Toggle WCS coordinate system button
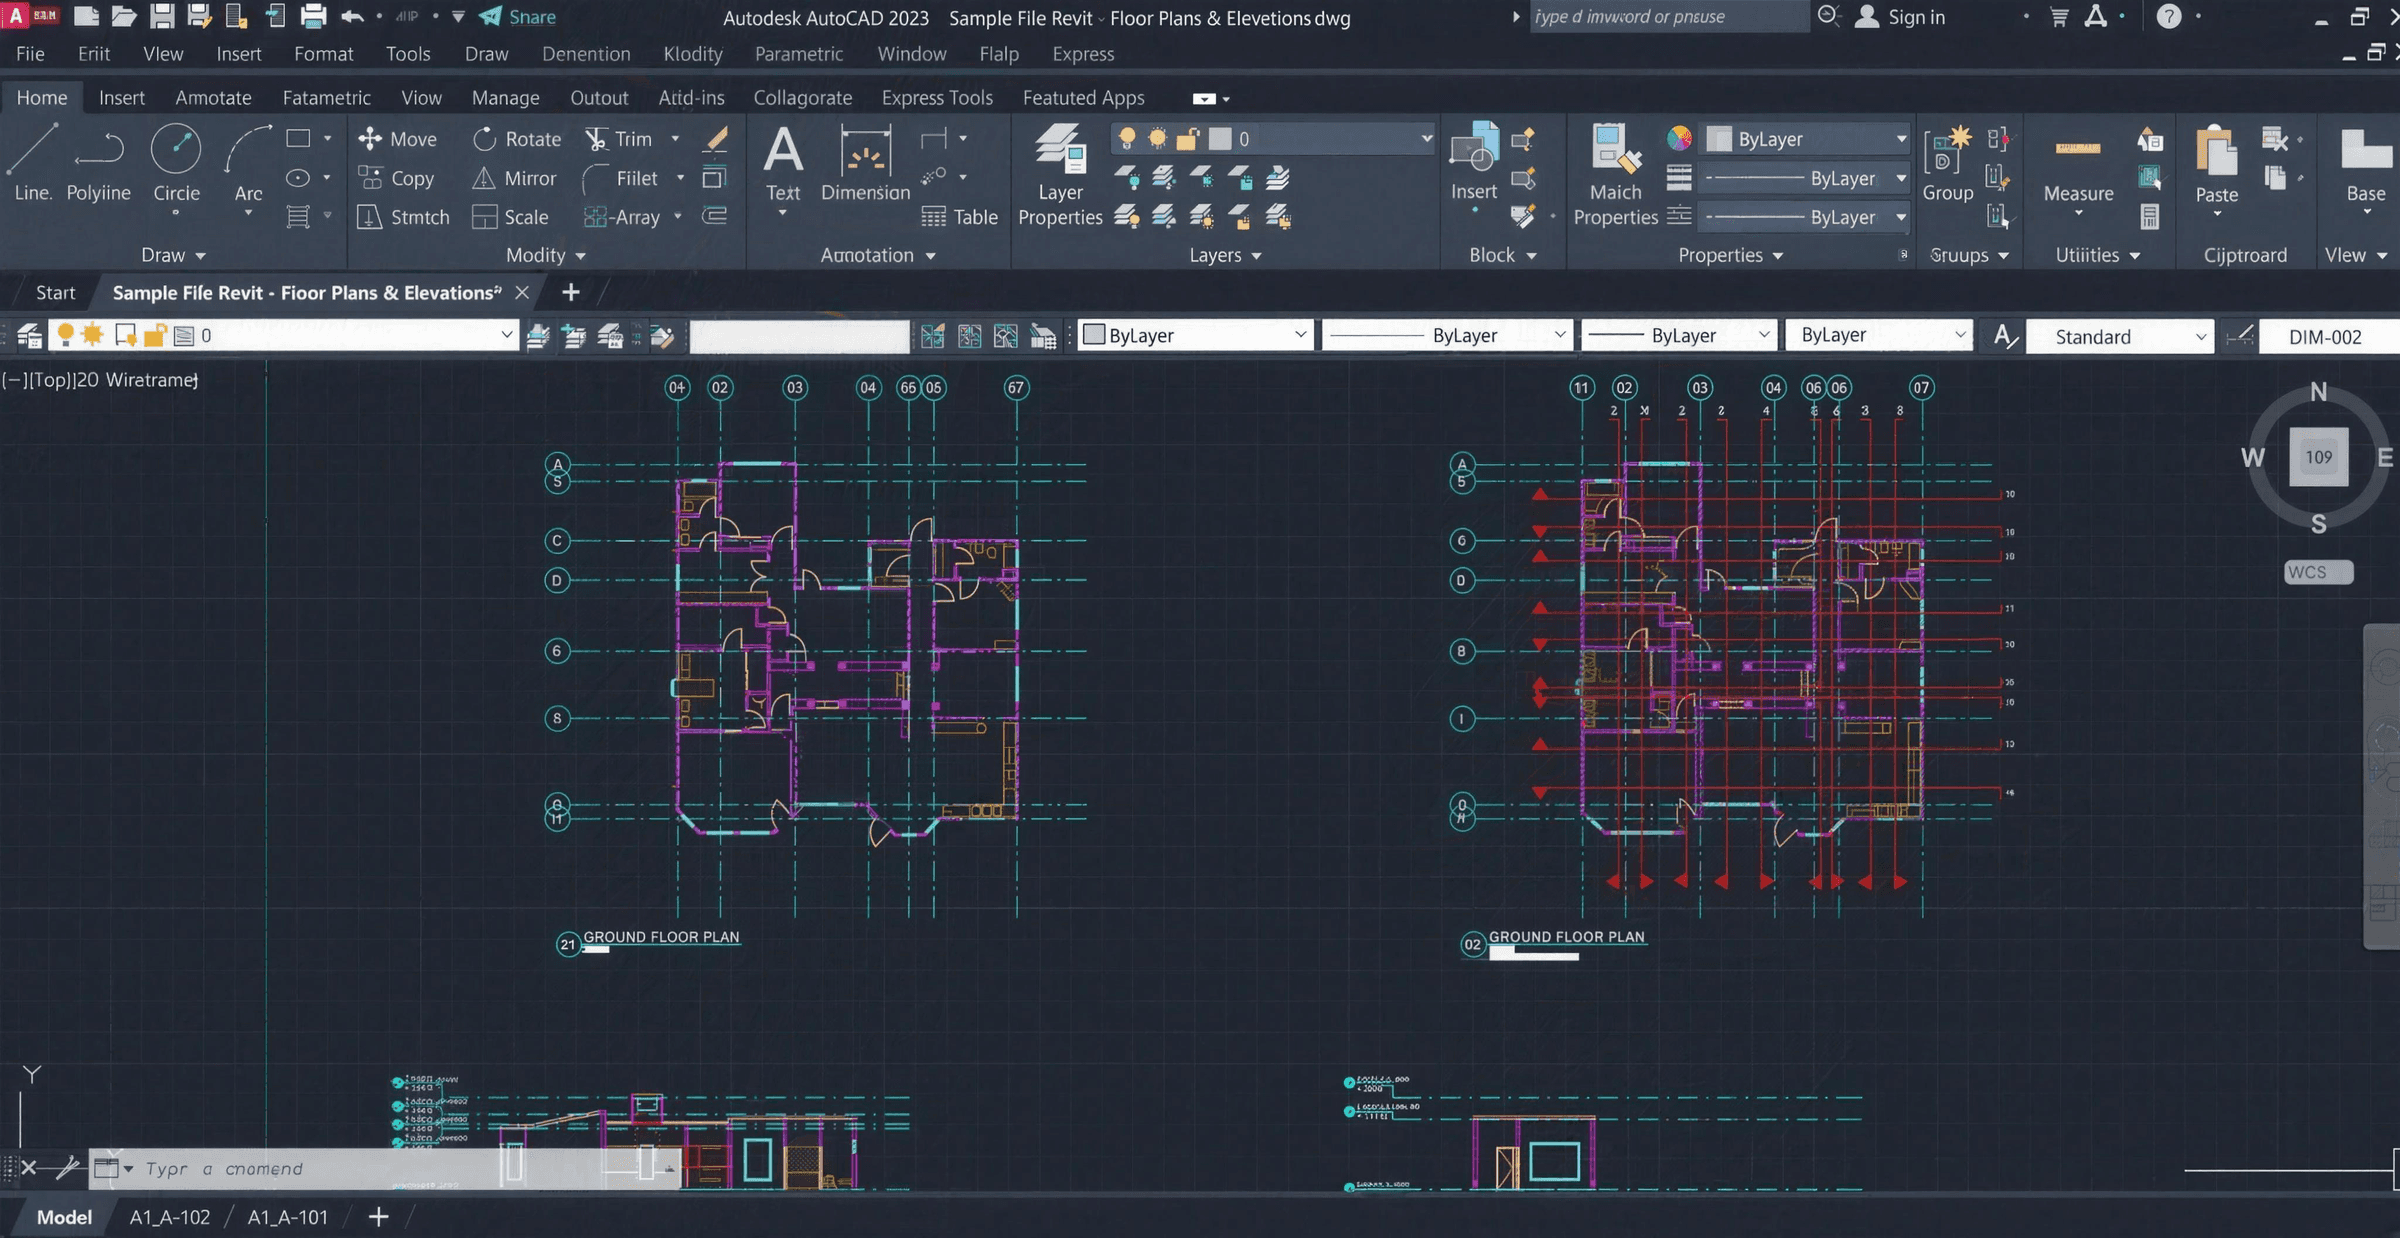This screenshot has height=1238, width=2400. pos(2318,572)
